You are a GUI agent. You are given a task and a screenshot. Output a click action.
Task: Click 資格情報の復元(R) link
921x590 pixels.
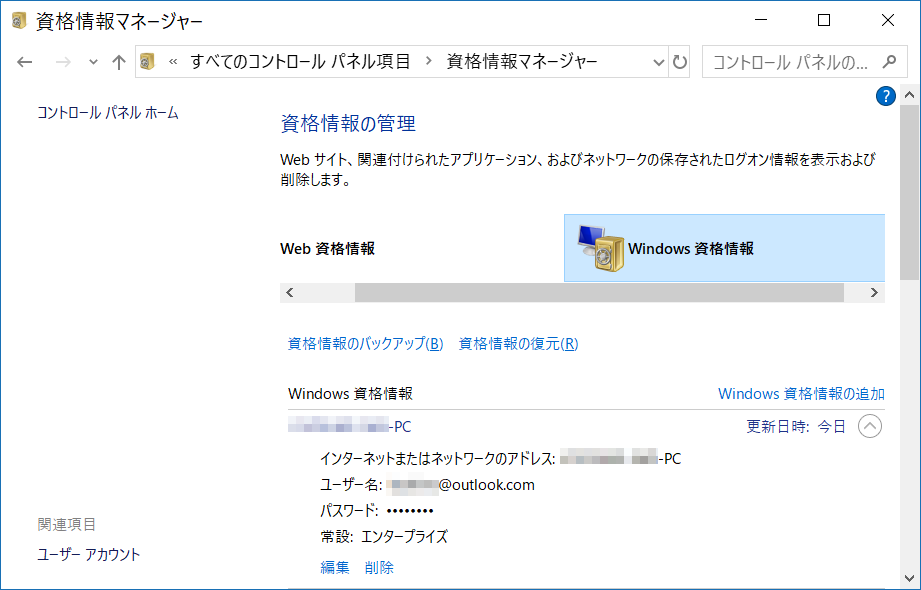pyautogui.click(x=518, y=344)
